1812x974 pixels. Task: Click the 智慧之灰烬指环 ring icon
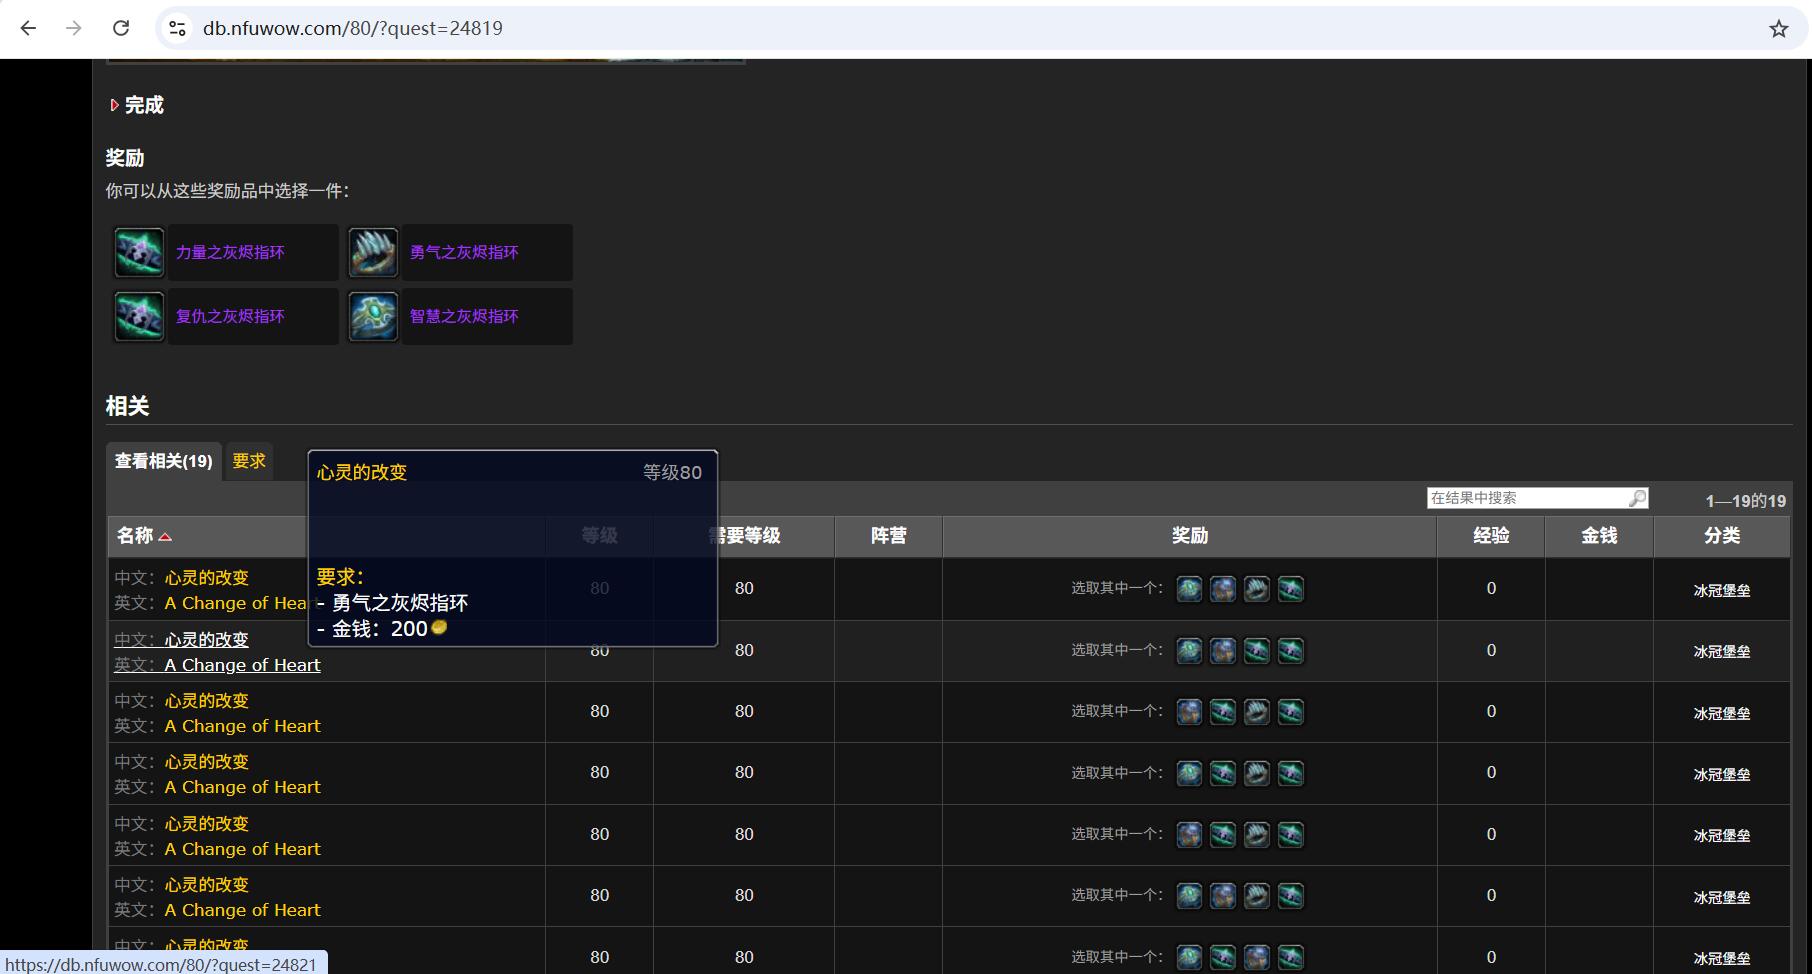click(373, 316)
